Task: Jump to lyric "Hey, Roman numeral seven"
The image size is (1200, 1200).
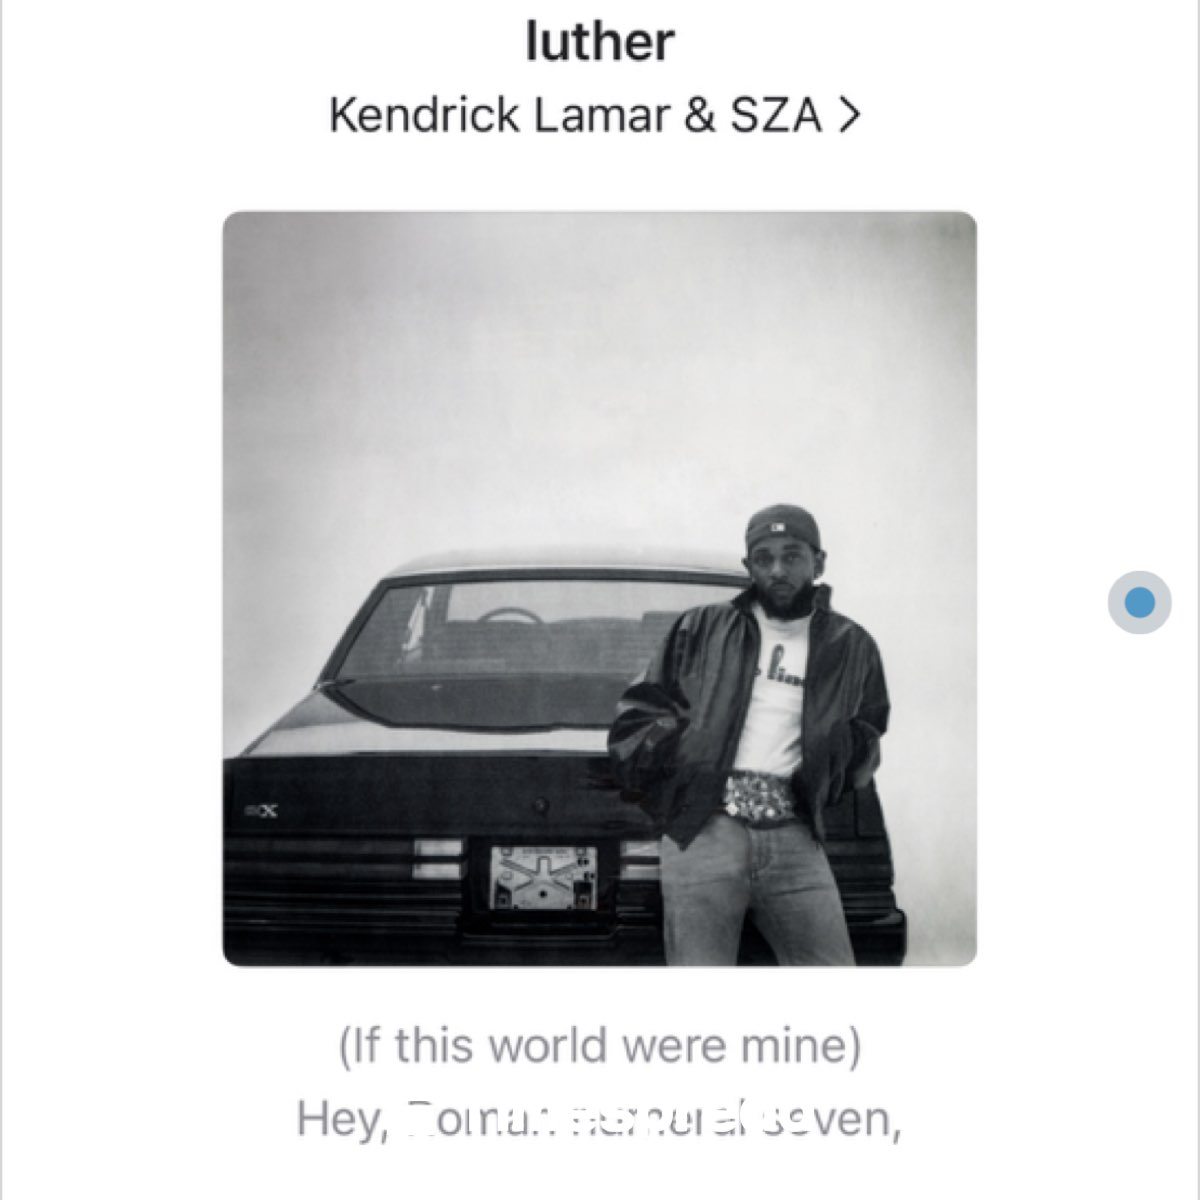Action: (600, 1121)
